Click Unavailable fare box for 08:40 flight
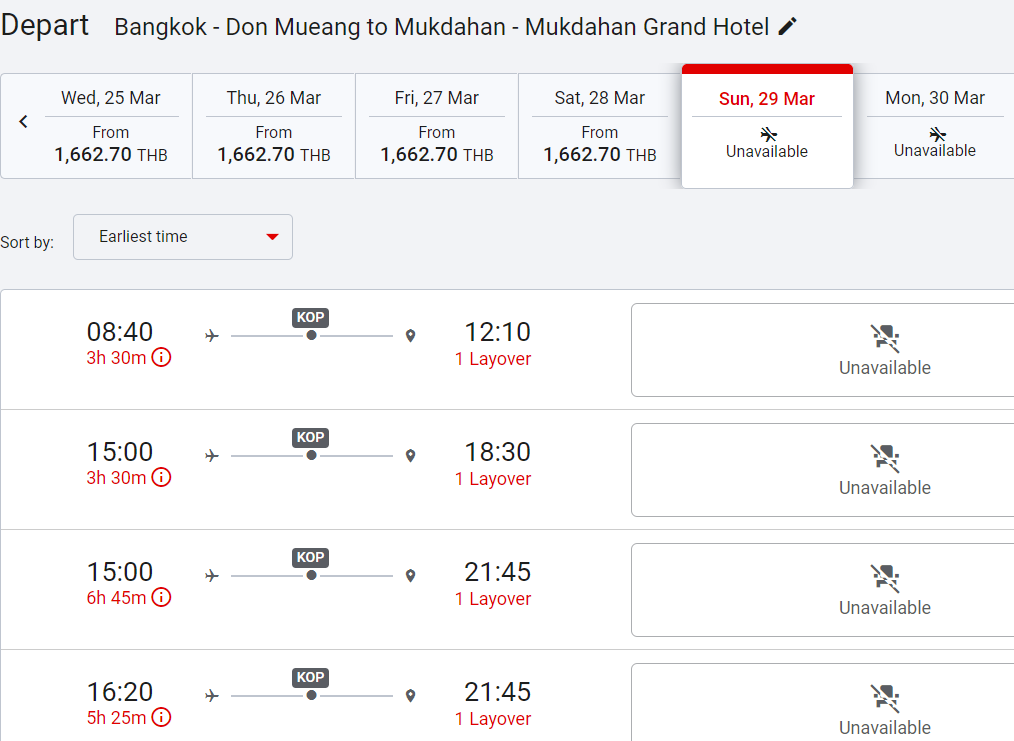Image resolution: width=1014 pixels, height=741 pixels. (823, 350)
